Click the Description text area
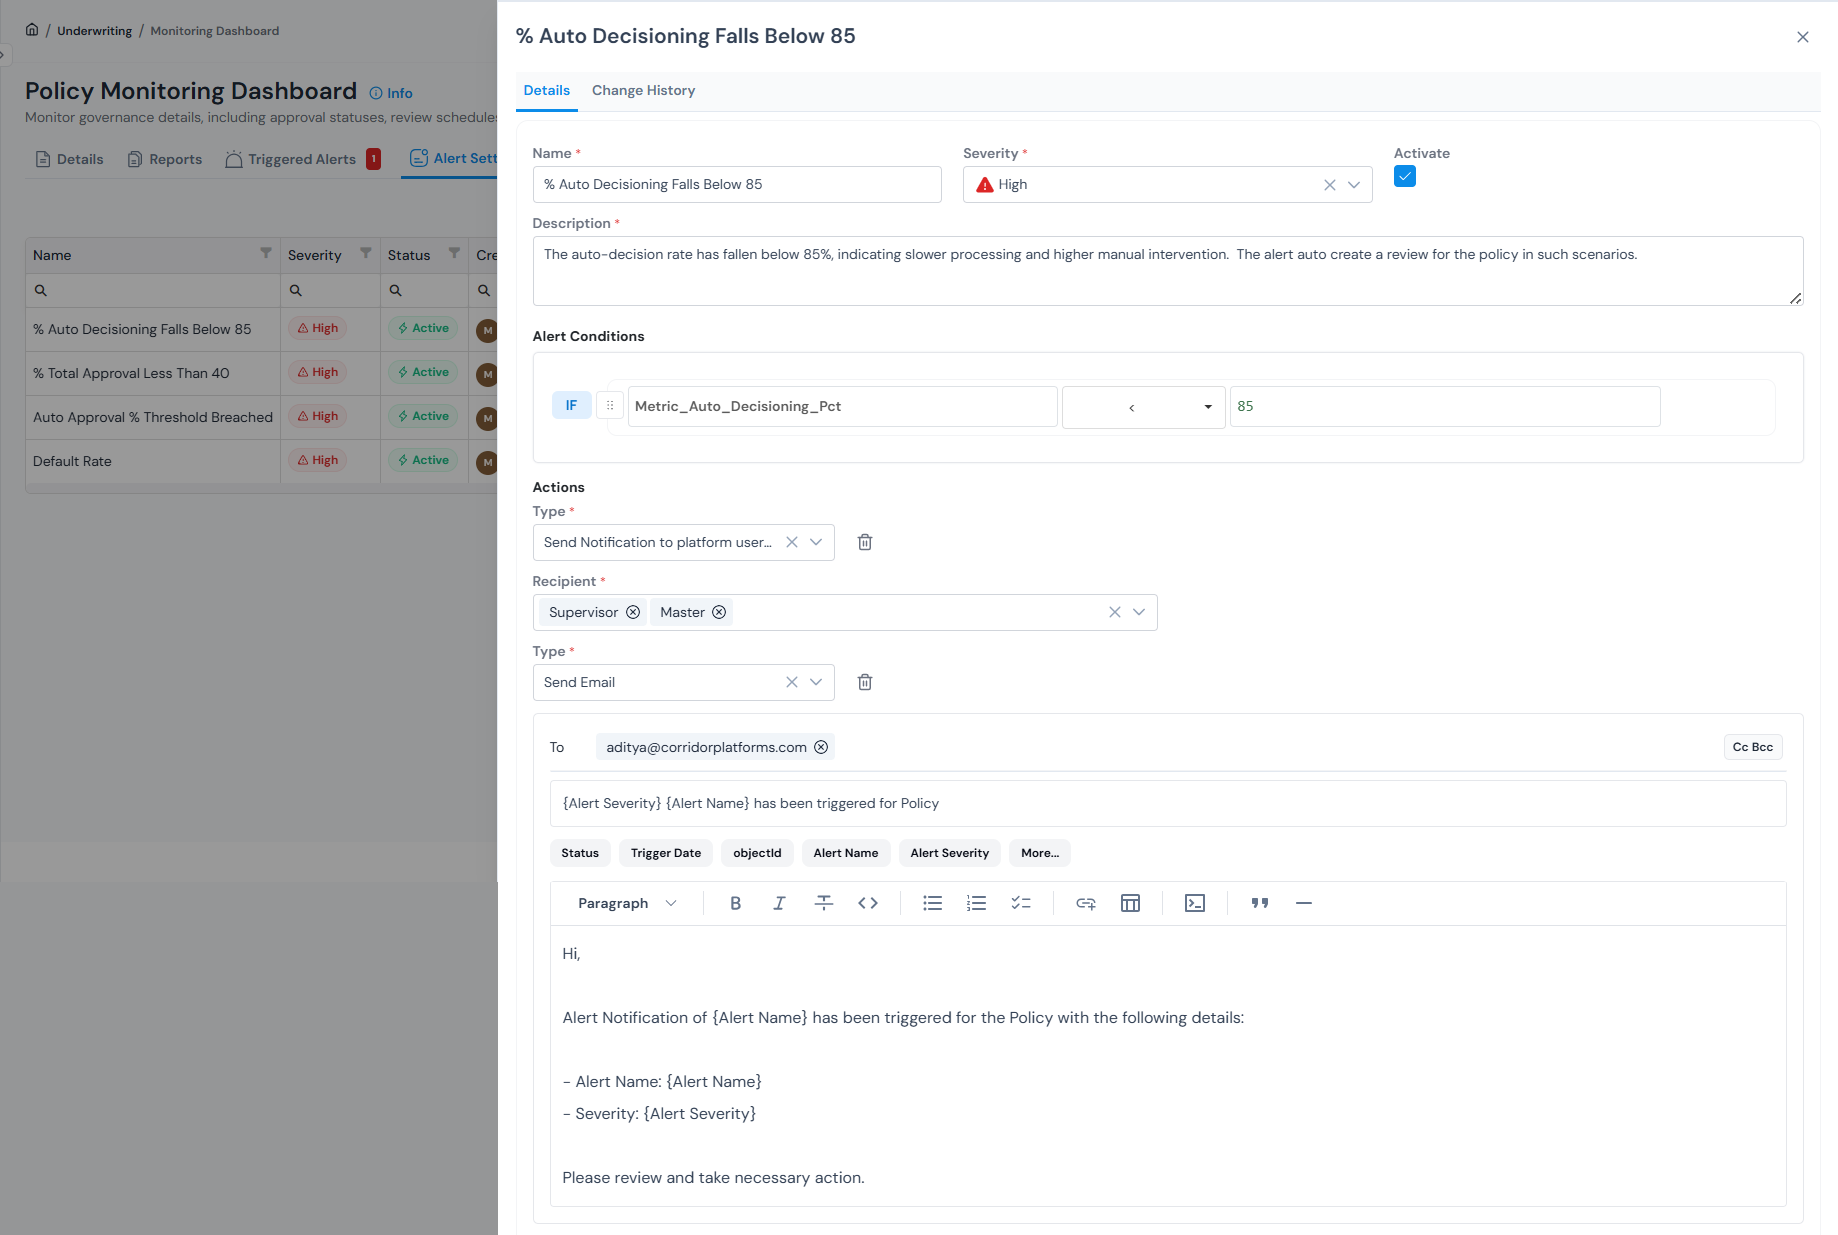The image size is (1838, 1235). 1168,271
